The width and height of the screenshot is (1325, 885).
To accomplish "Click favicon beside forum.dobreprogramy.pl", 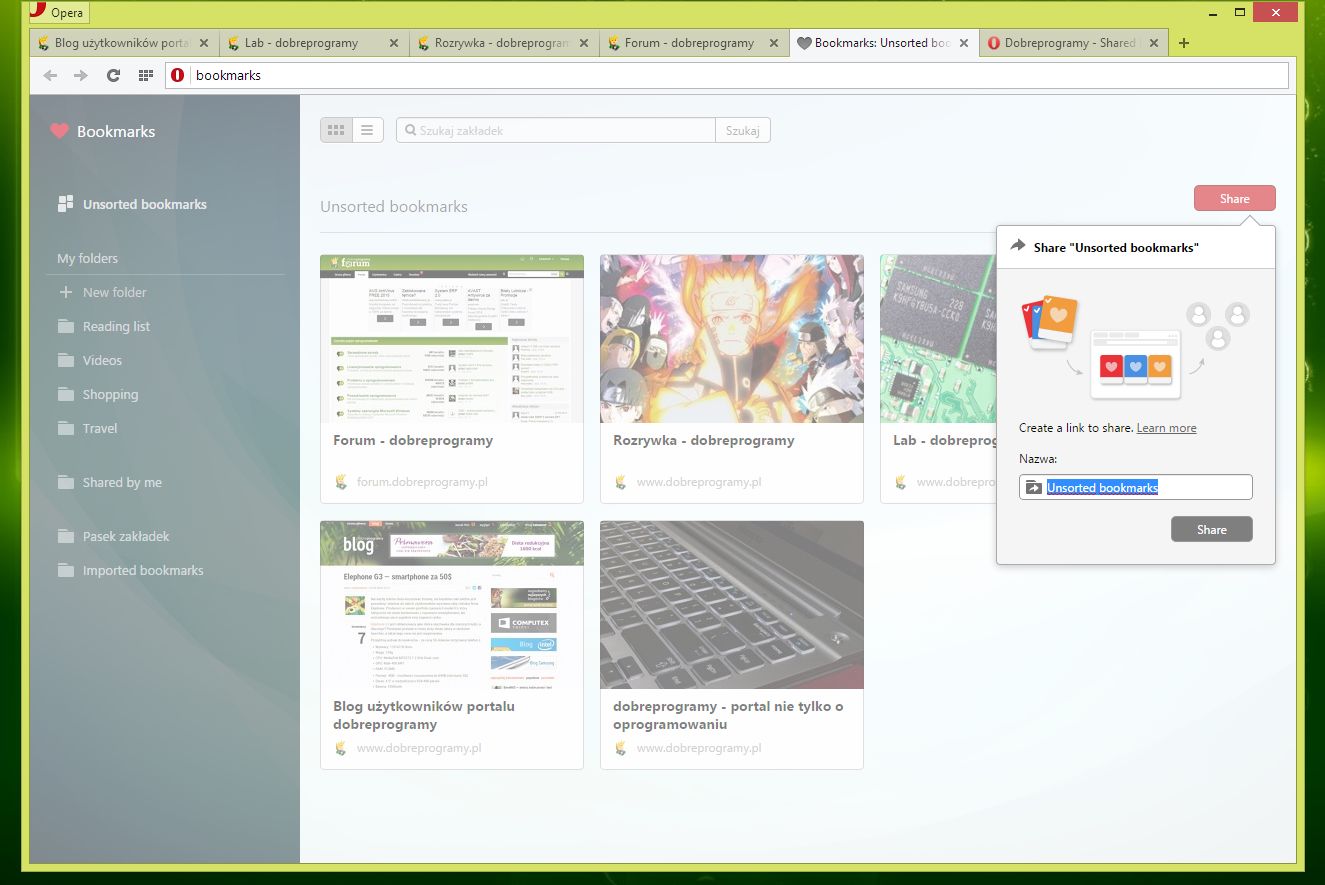I will [x=340, y=482].
